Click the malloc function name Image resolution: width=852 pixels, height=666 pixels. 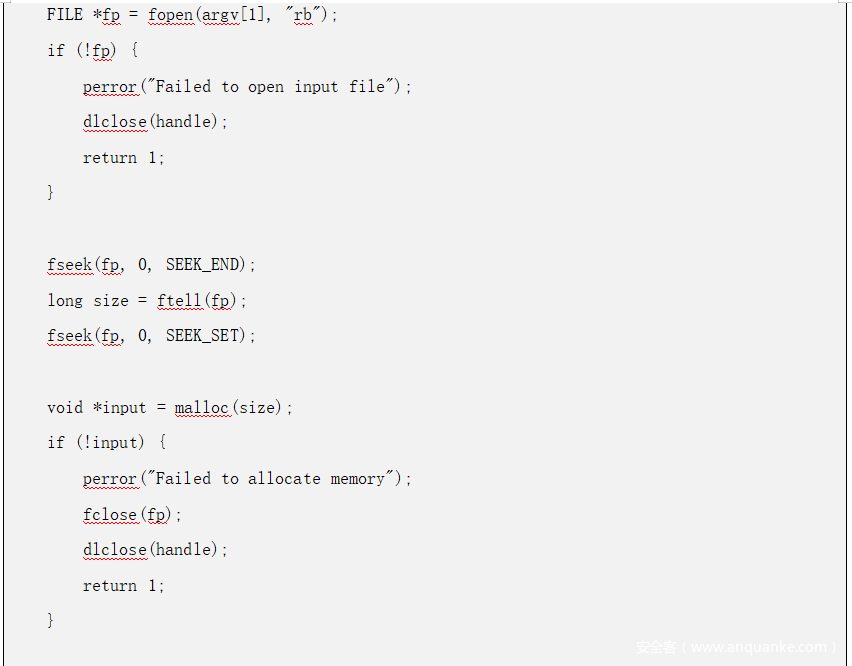click(202, 408)
